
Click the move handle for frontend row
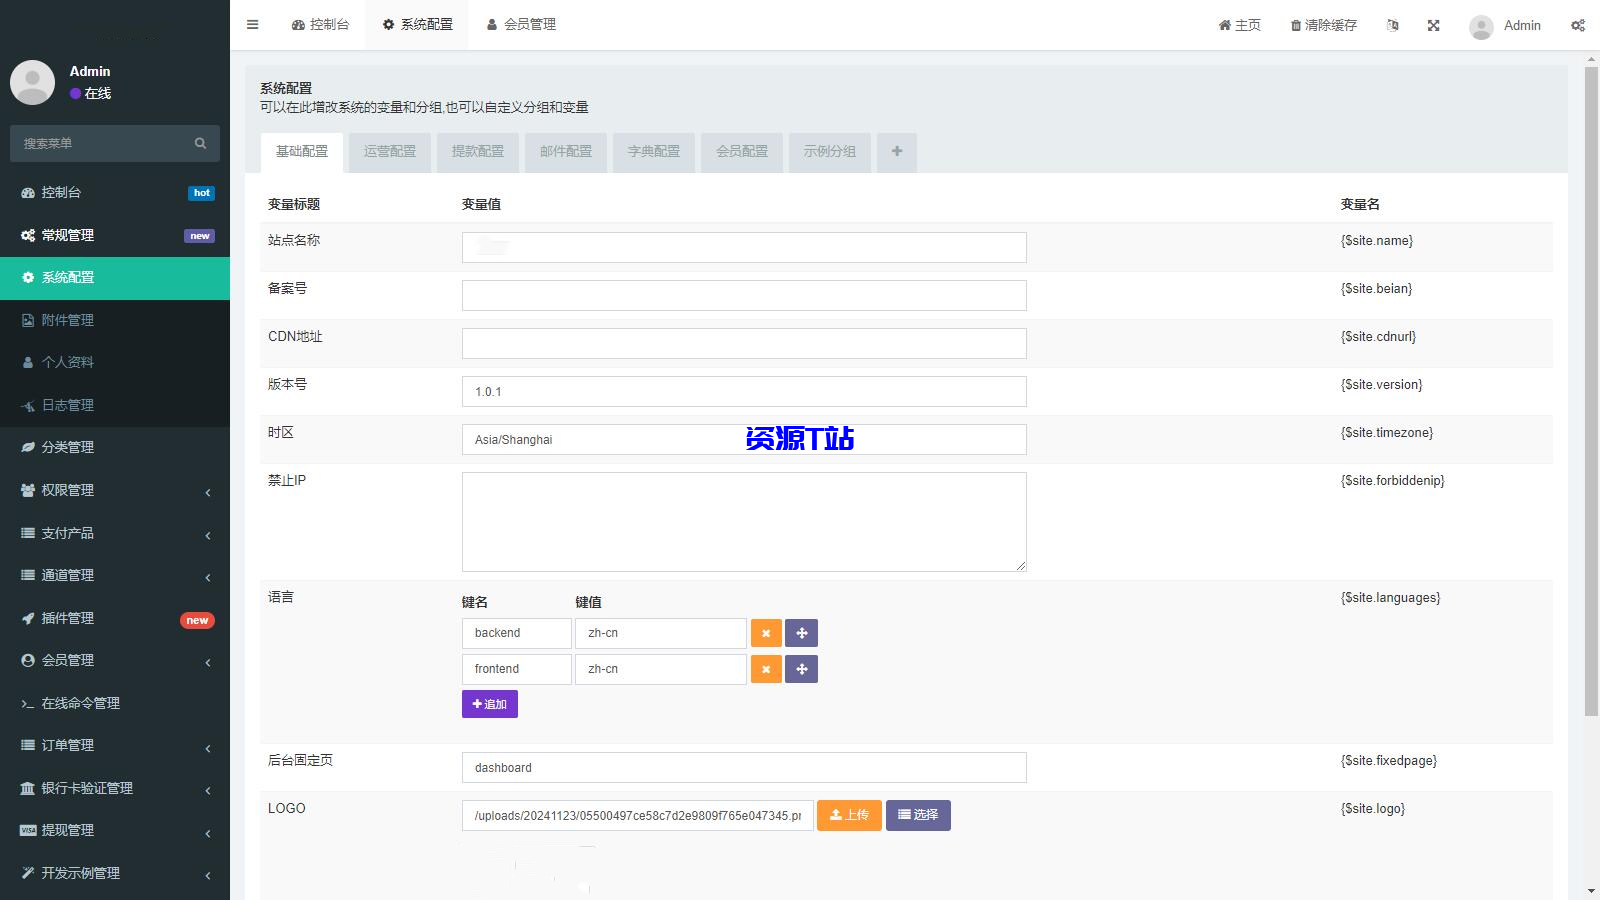tap(801, 669)
